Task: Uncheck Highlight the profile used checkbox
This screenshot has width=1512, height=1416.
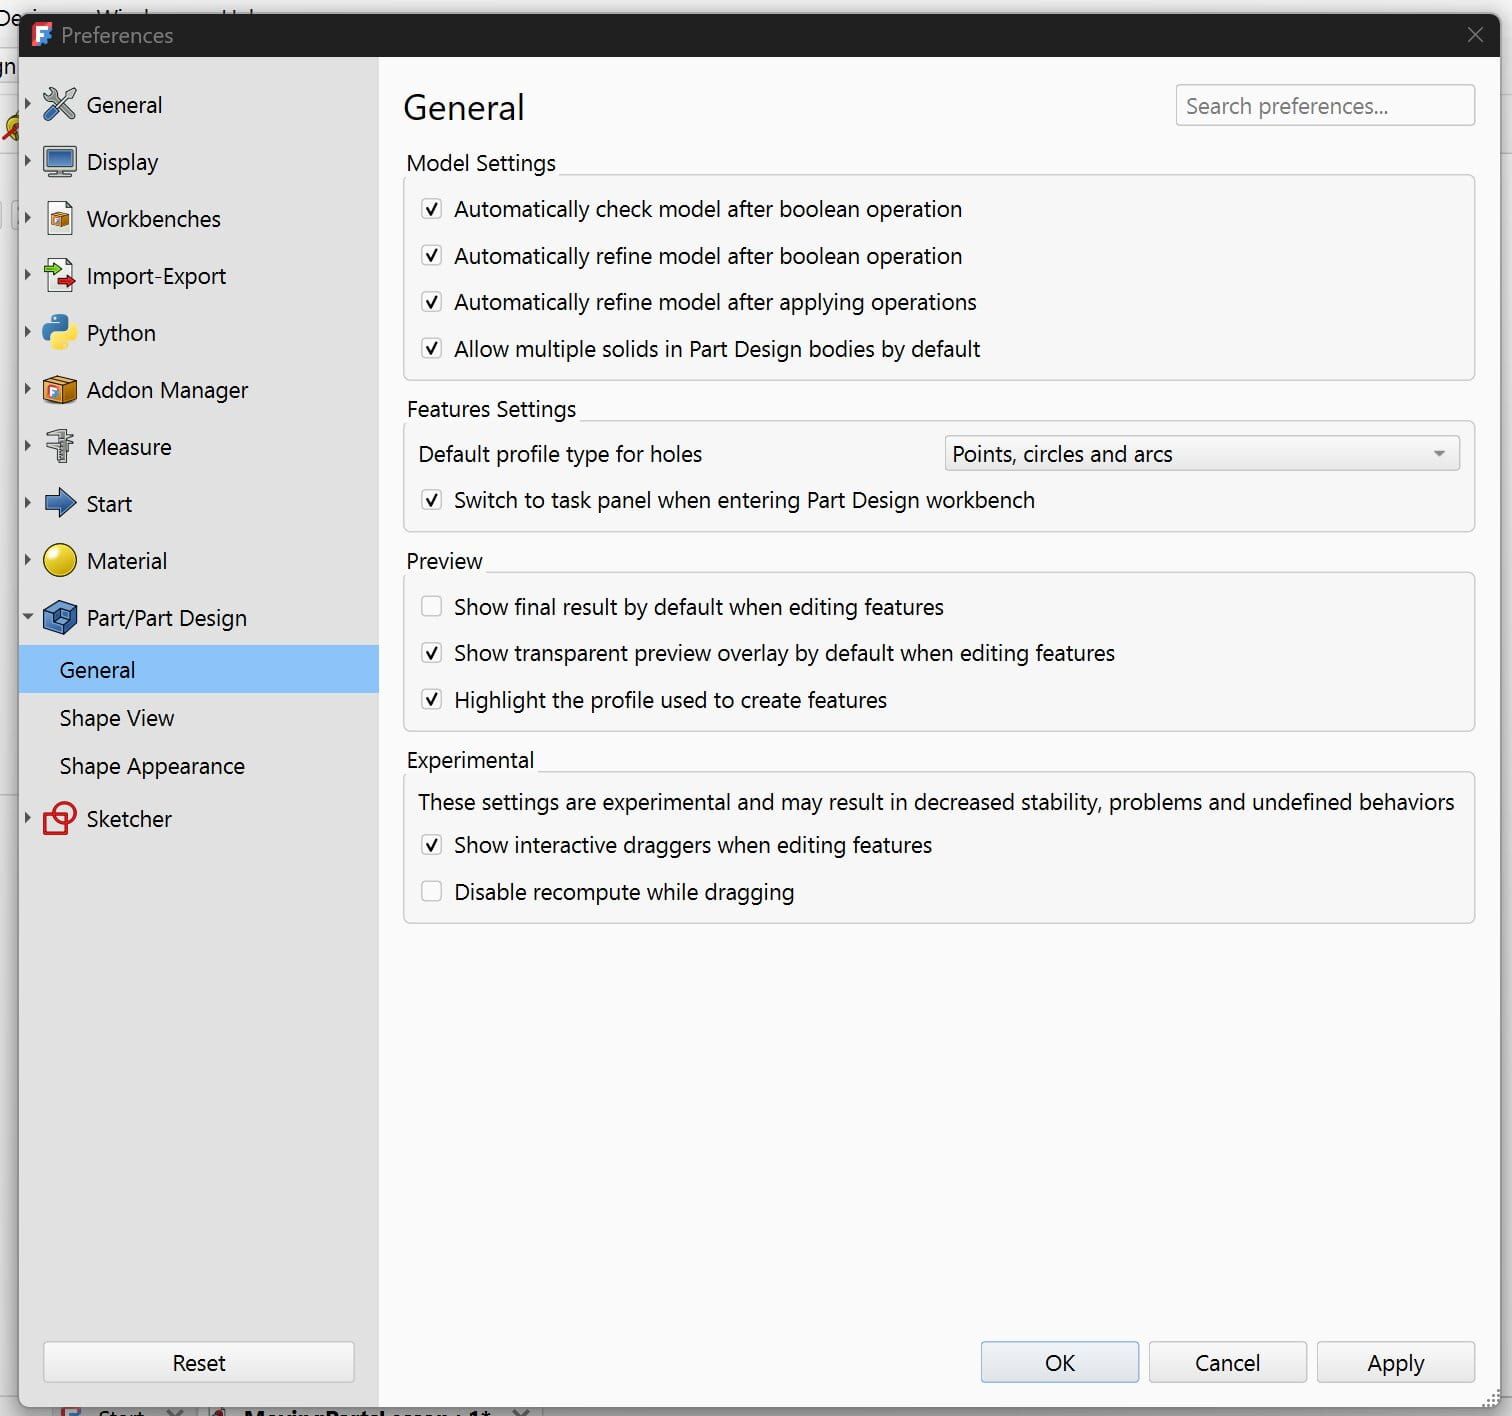Action: (432, 700)
